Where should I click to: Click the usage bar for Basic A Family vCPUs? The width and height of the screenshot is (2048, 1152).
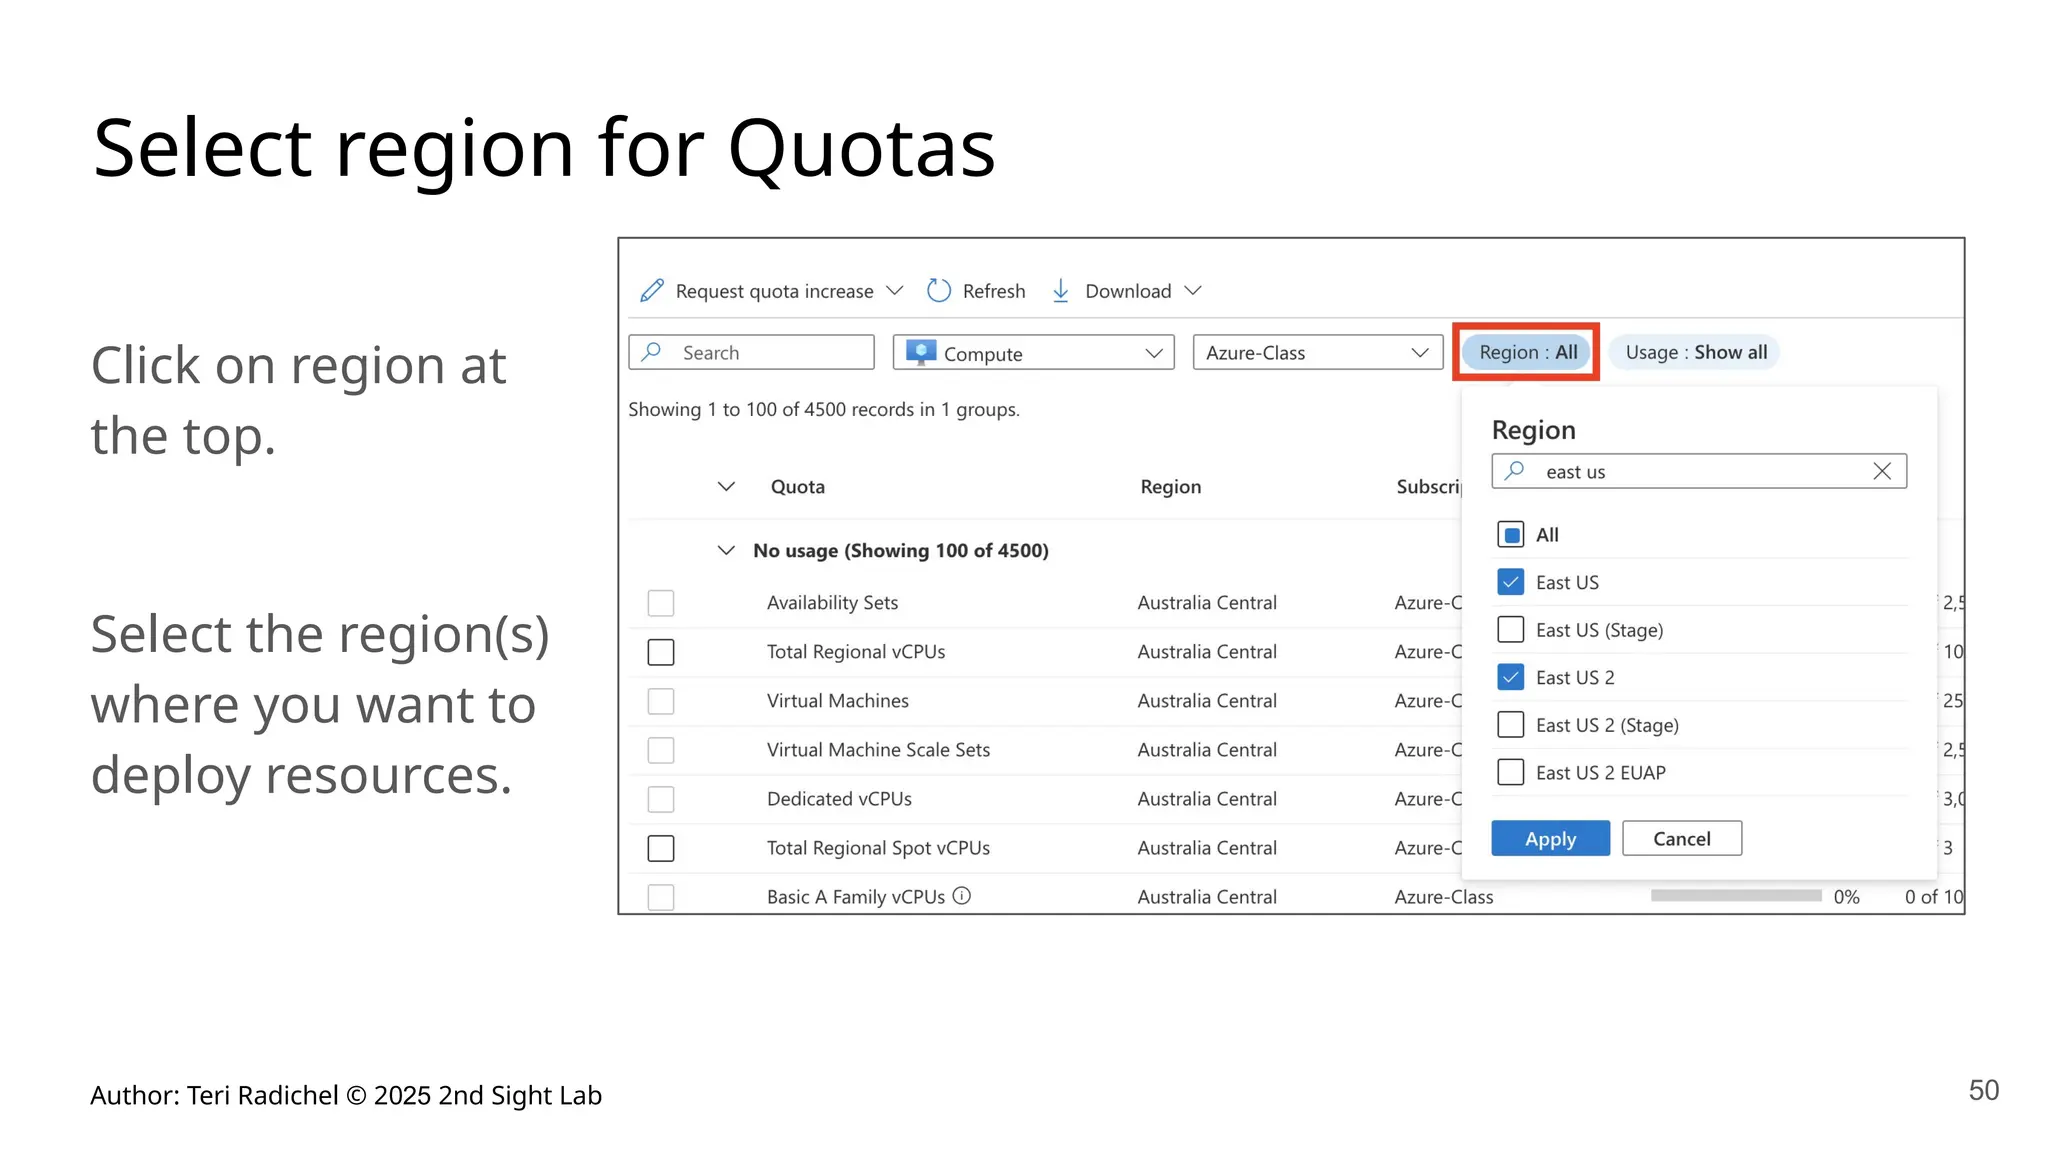coord(1736,896)
